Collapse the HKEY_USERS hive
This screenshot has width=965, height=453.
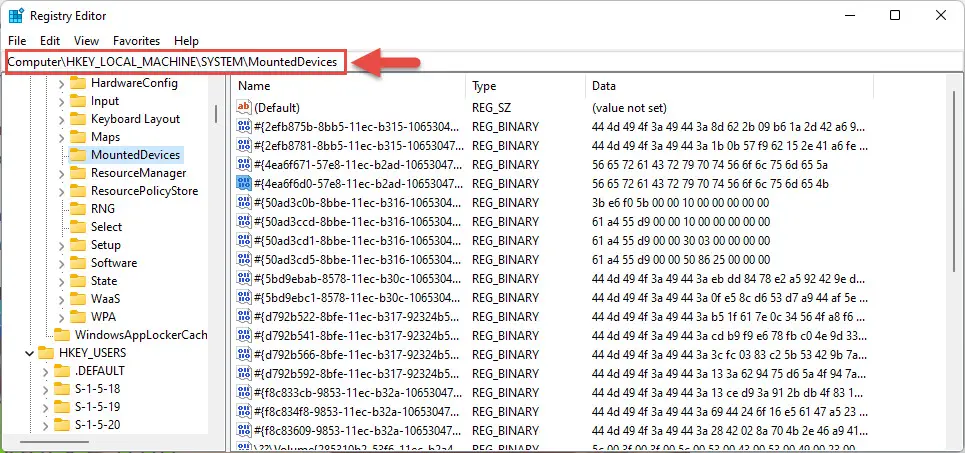point(29,353)
